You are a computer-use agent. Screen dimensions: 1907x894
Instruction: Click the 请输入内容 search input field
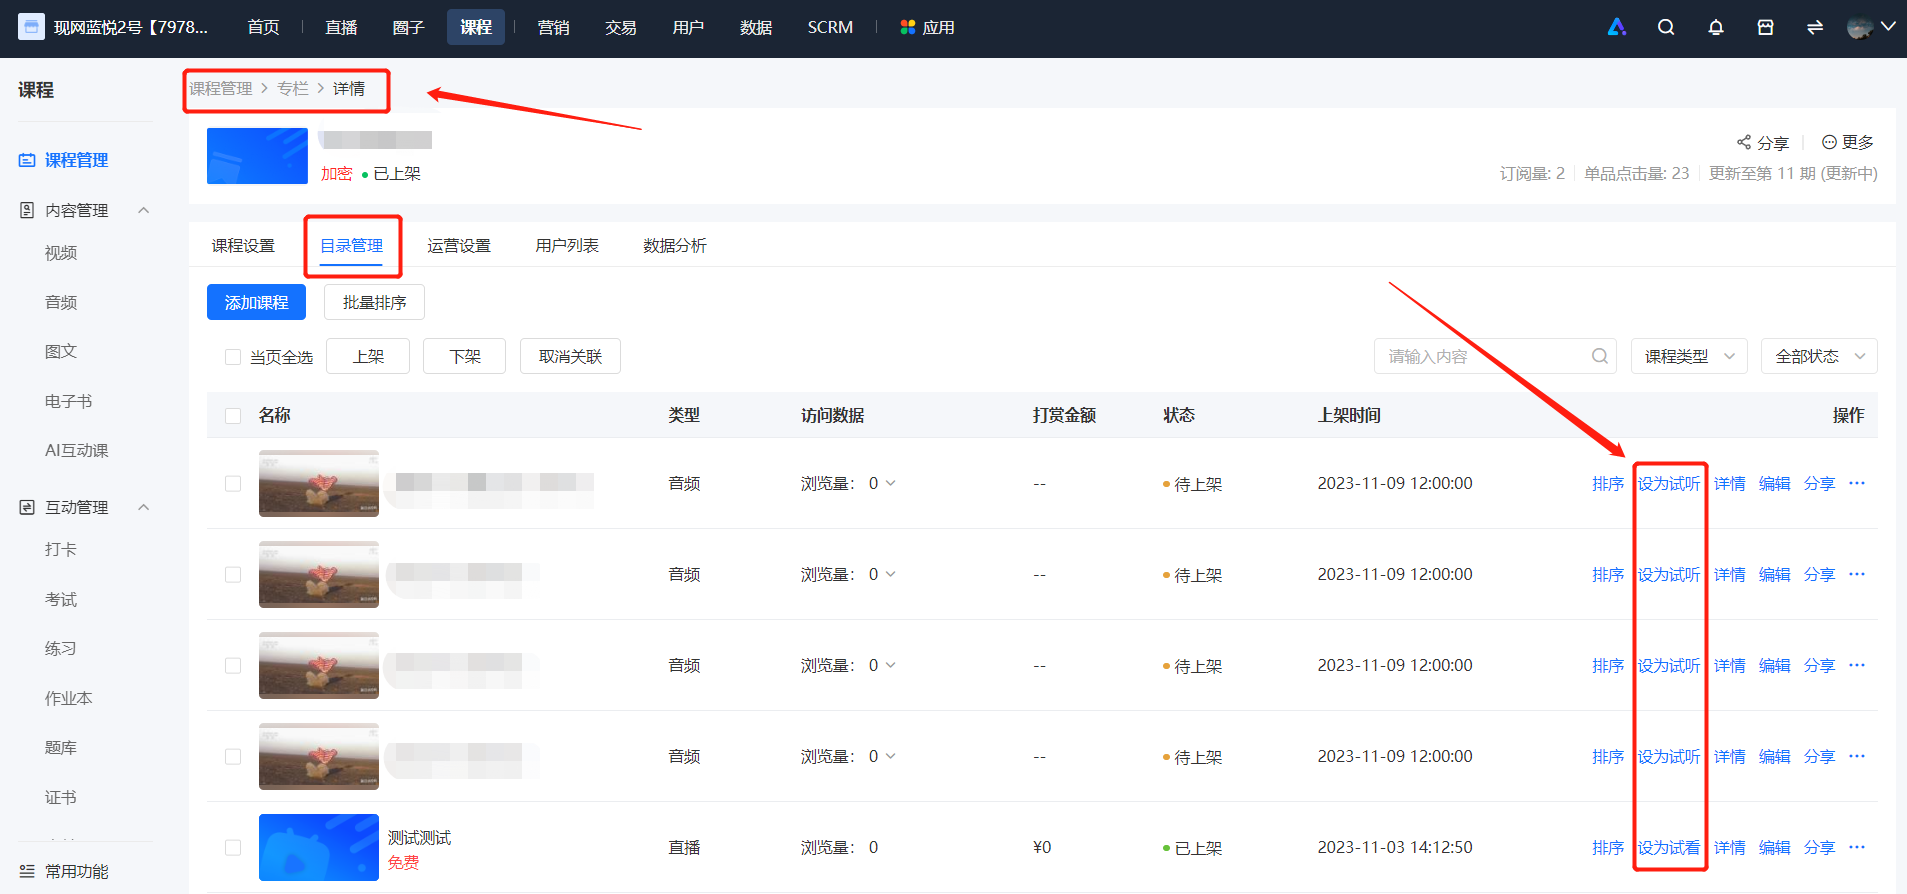click(x=1485, y=356)
